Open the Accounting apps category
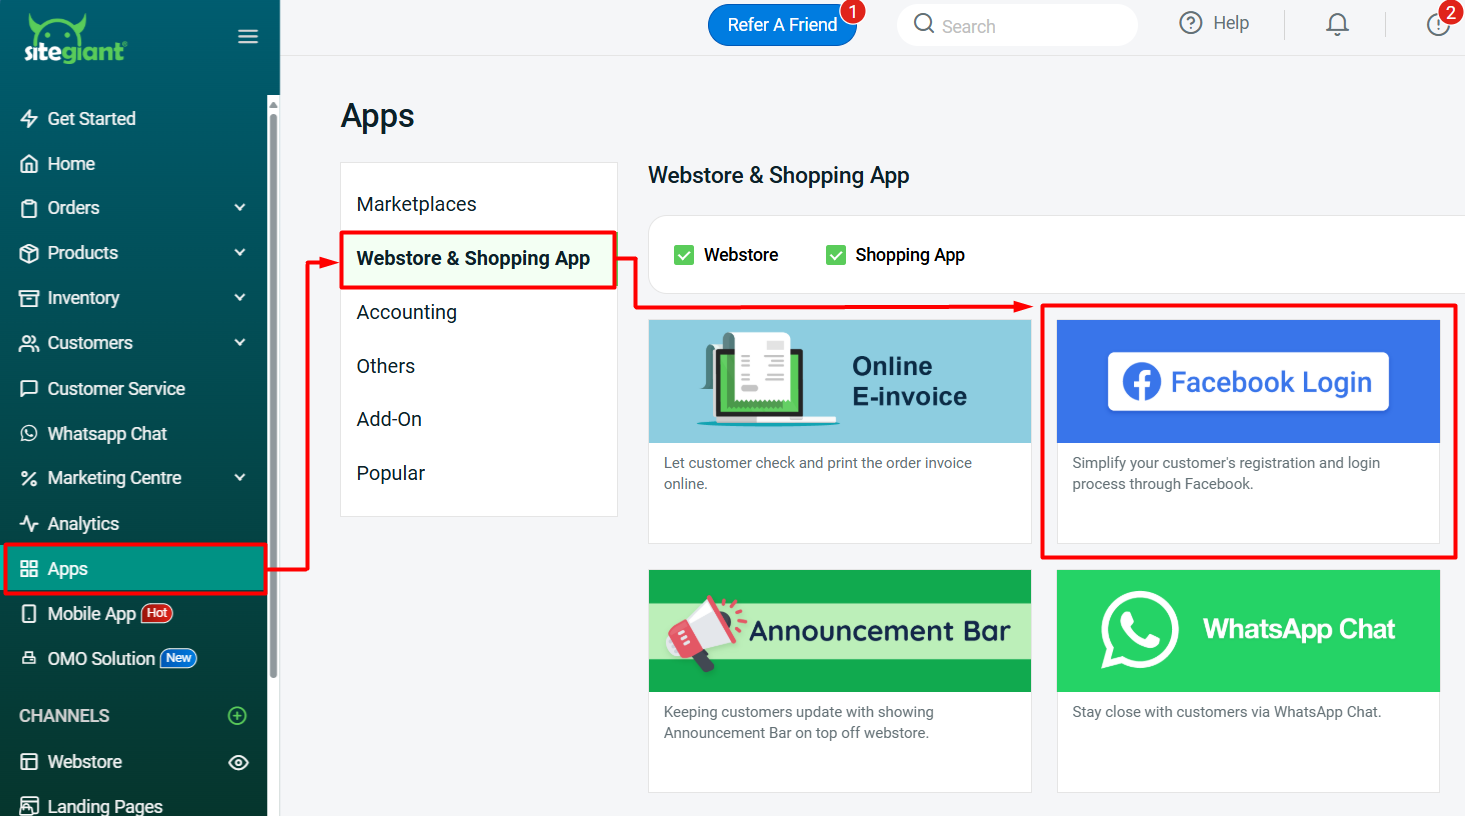The height and width of the screenshot is (816, 1465). [406, 312]
